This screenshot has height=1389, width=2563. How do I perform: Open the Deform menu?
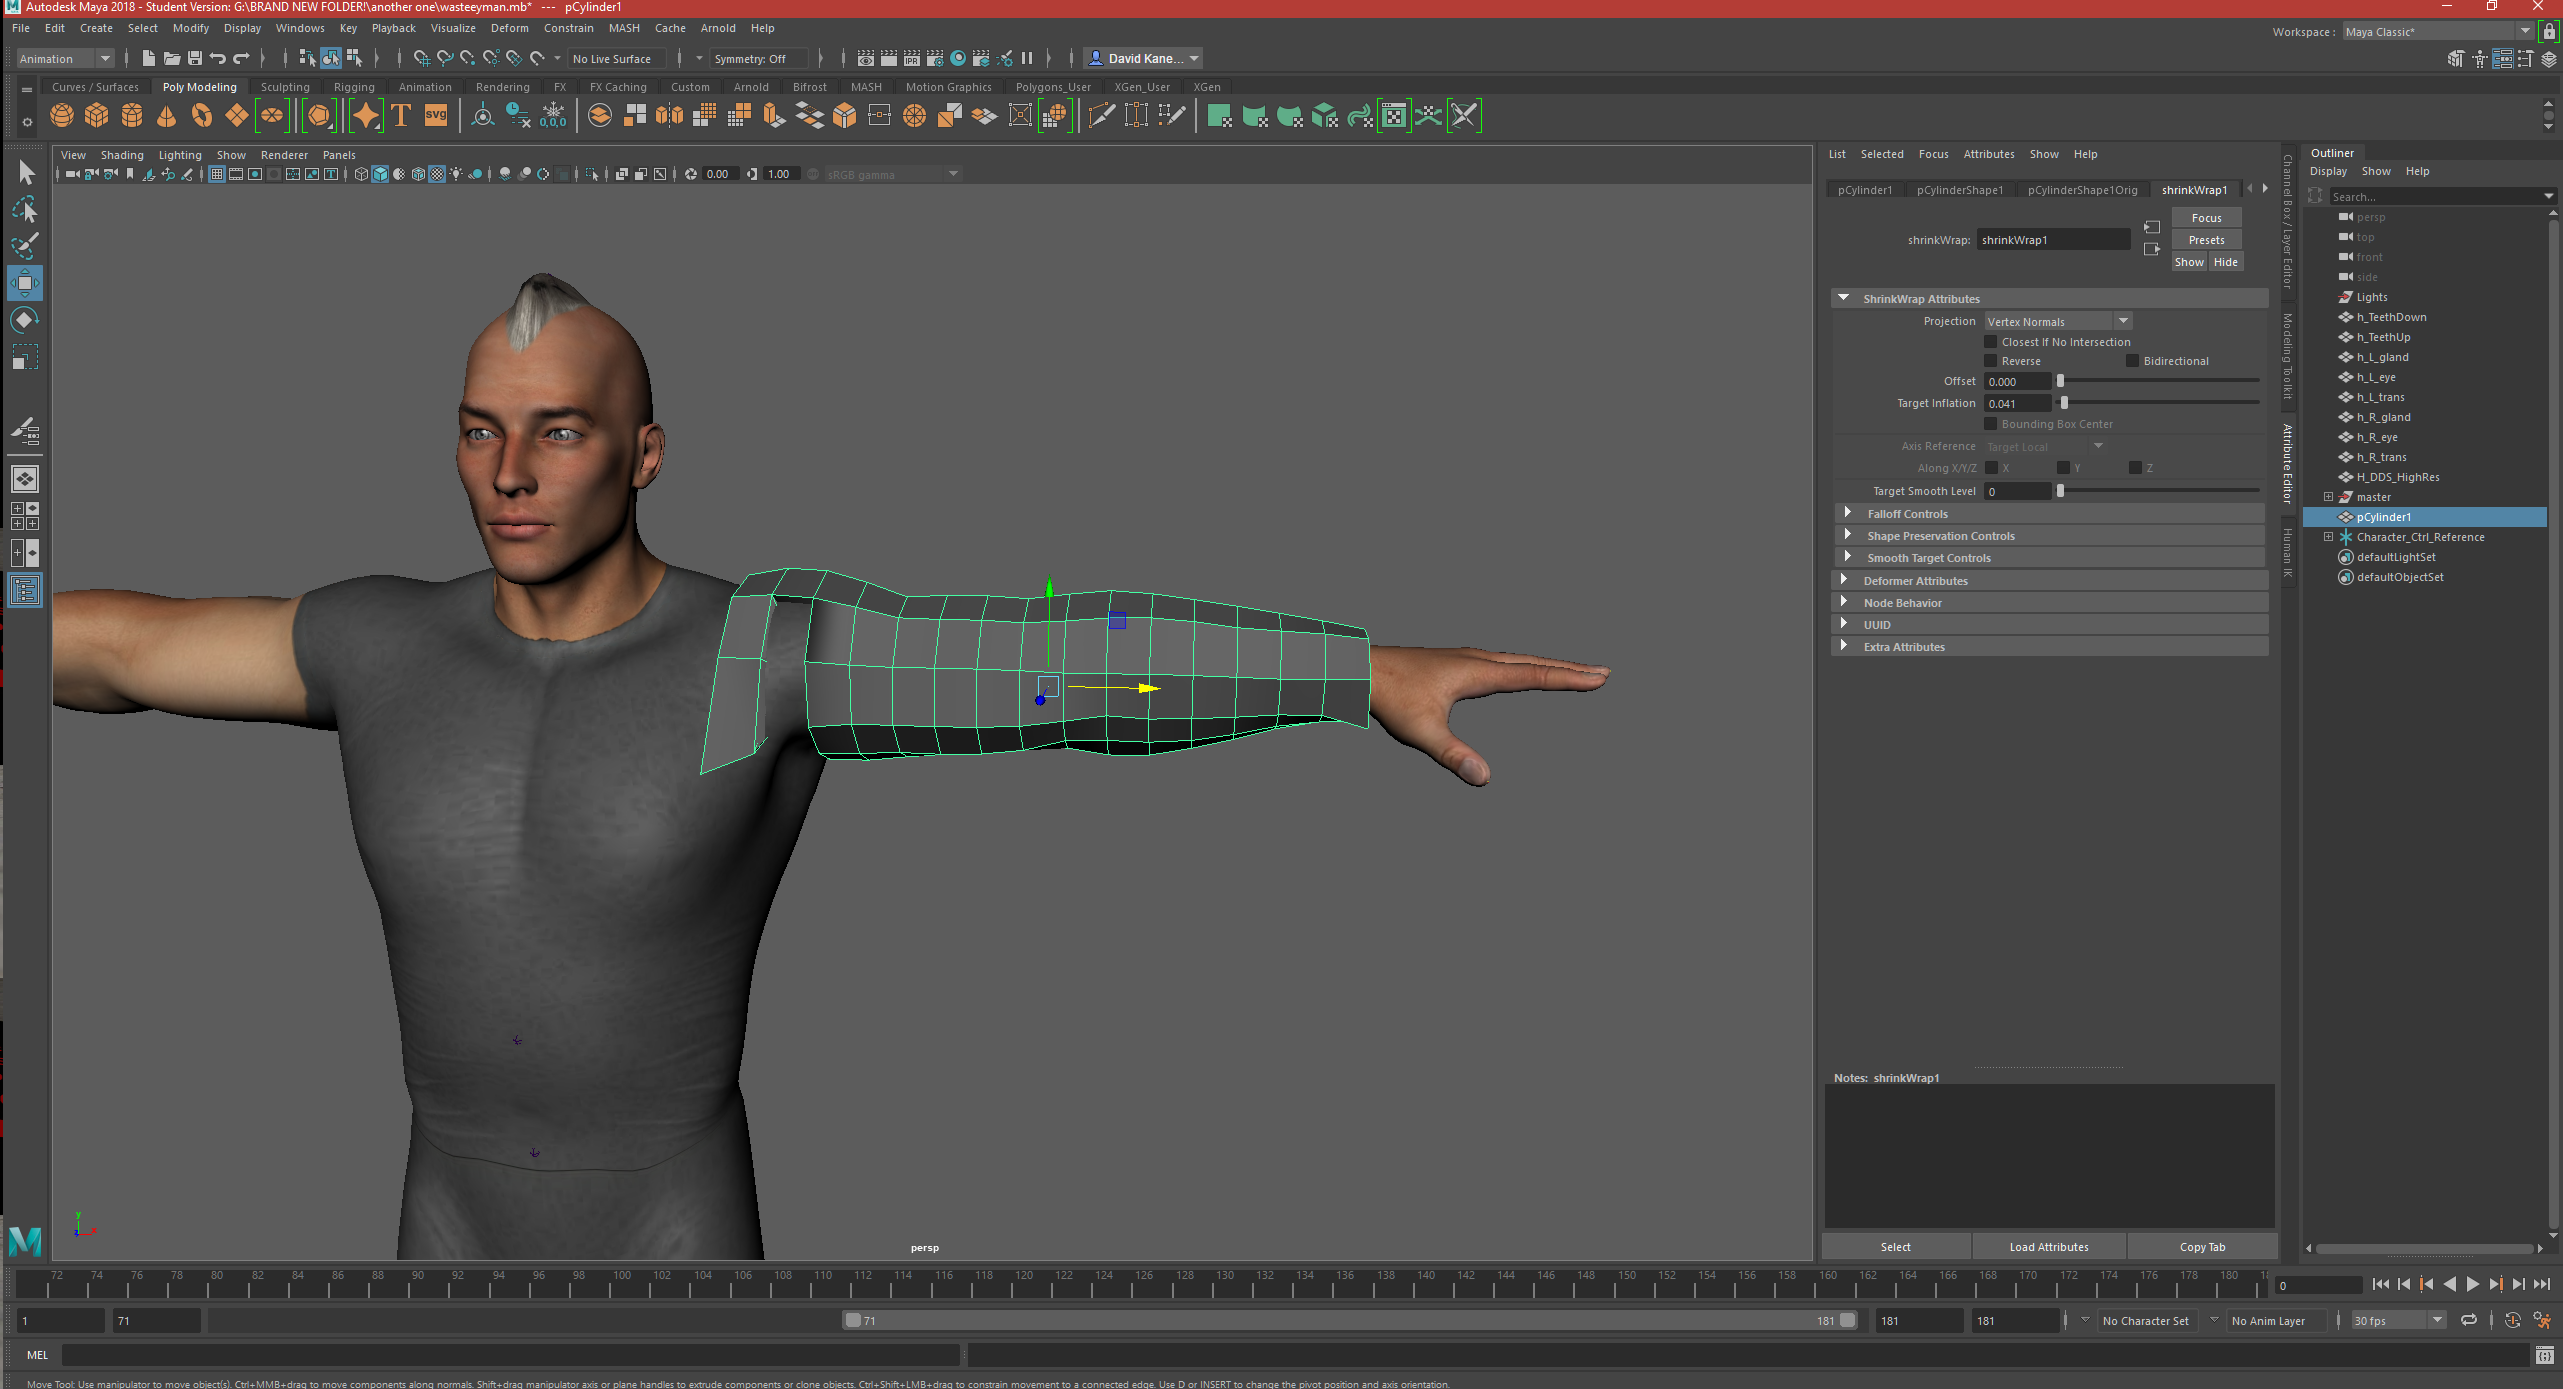click(x=510, y=27)
